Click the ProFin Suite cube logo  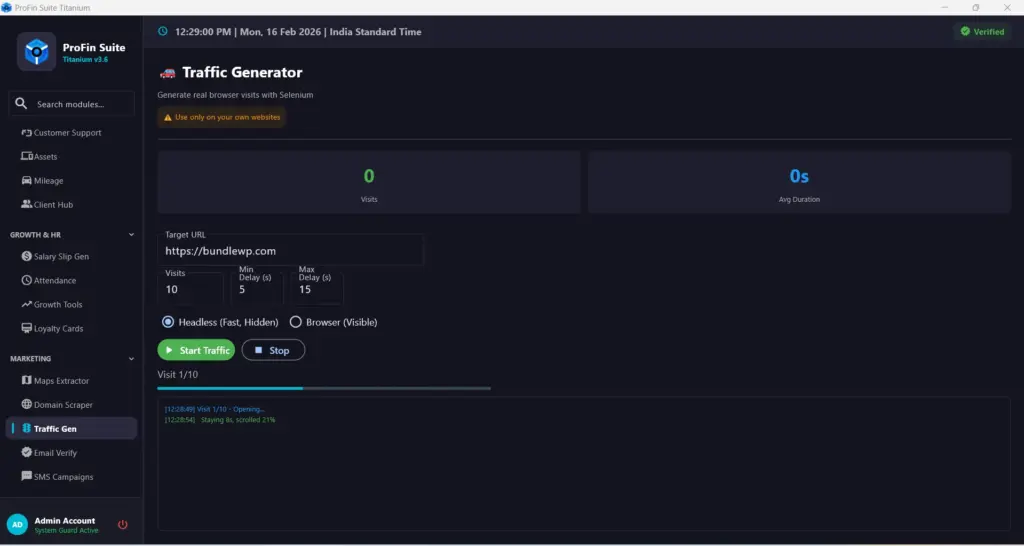37,52
